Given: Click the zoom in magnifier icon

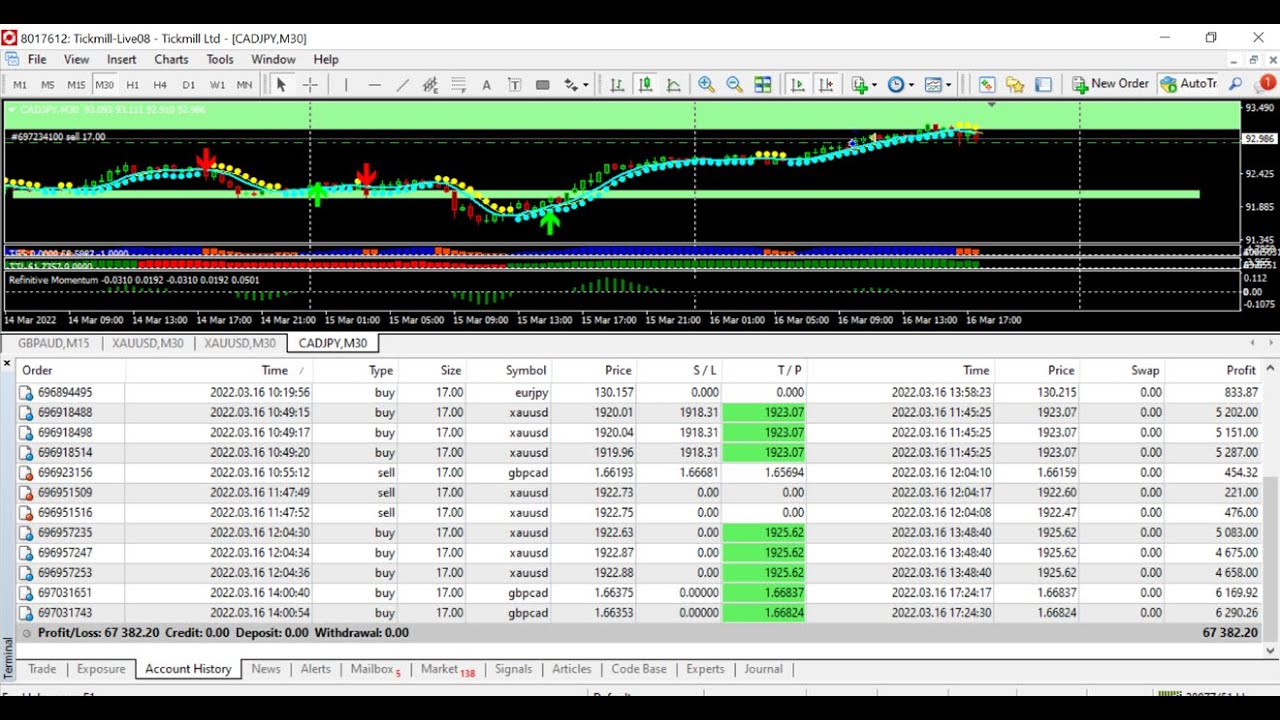Looking at the screenshot, I should coord(706,85).
